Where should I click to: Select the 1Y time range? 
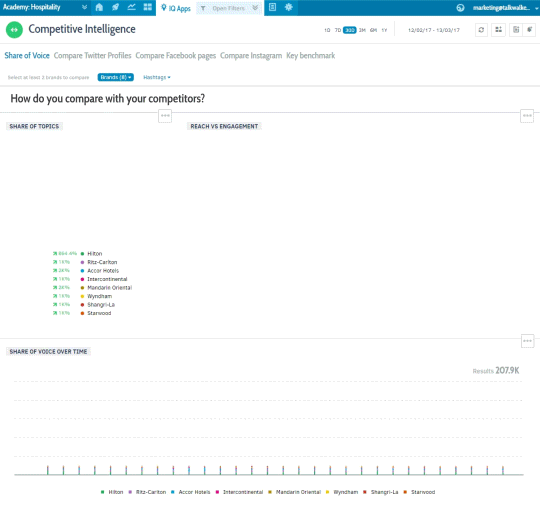pyautogui.click(x=384, y=30)
